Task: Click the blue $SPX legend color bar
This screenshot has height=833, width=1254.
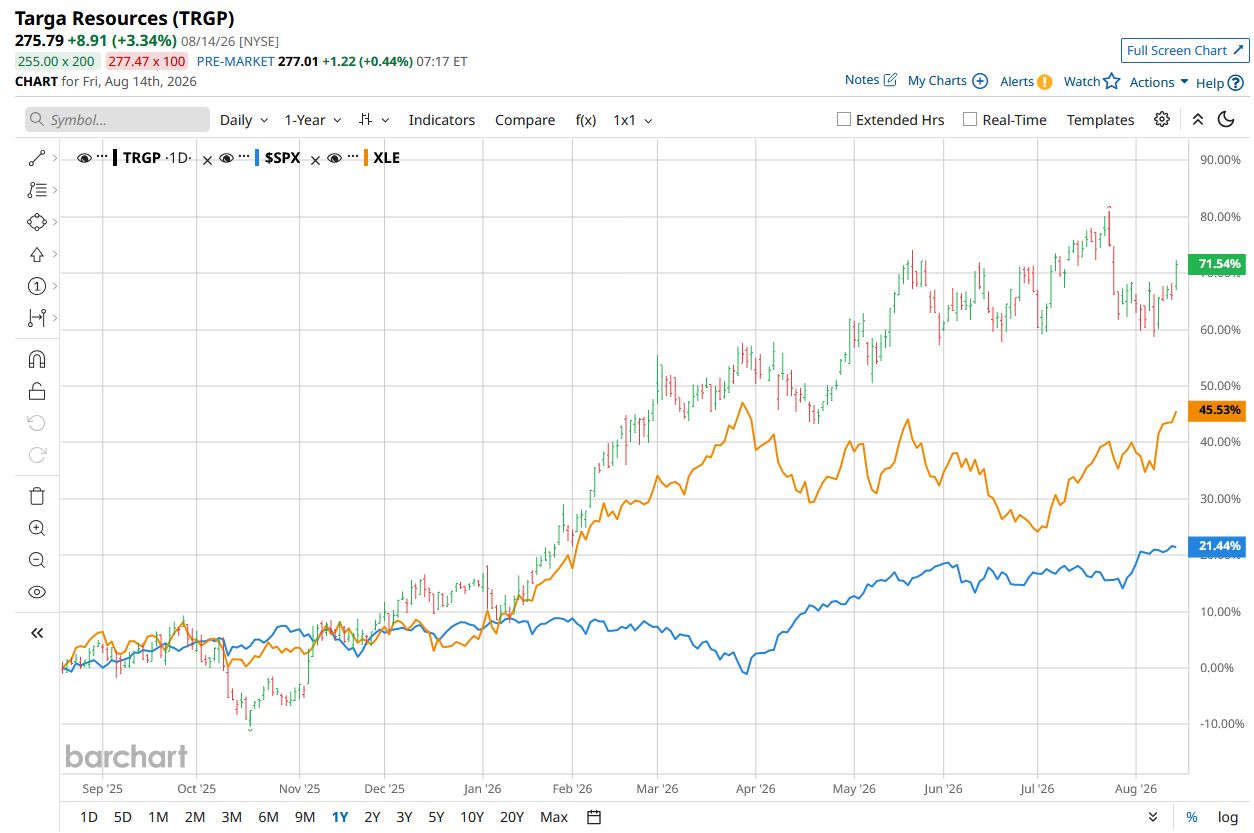Action: (258, 158)
